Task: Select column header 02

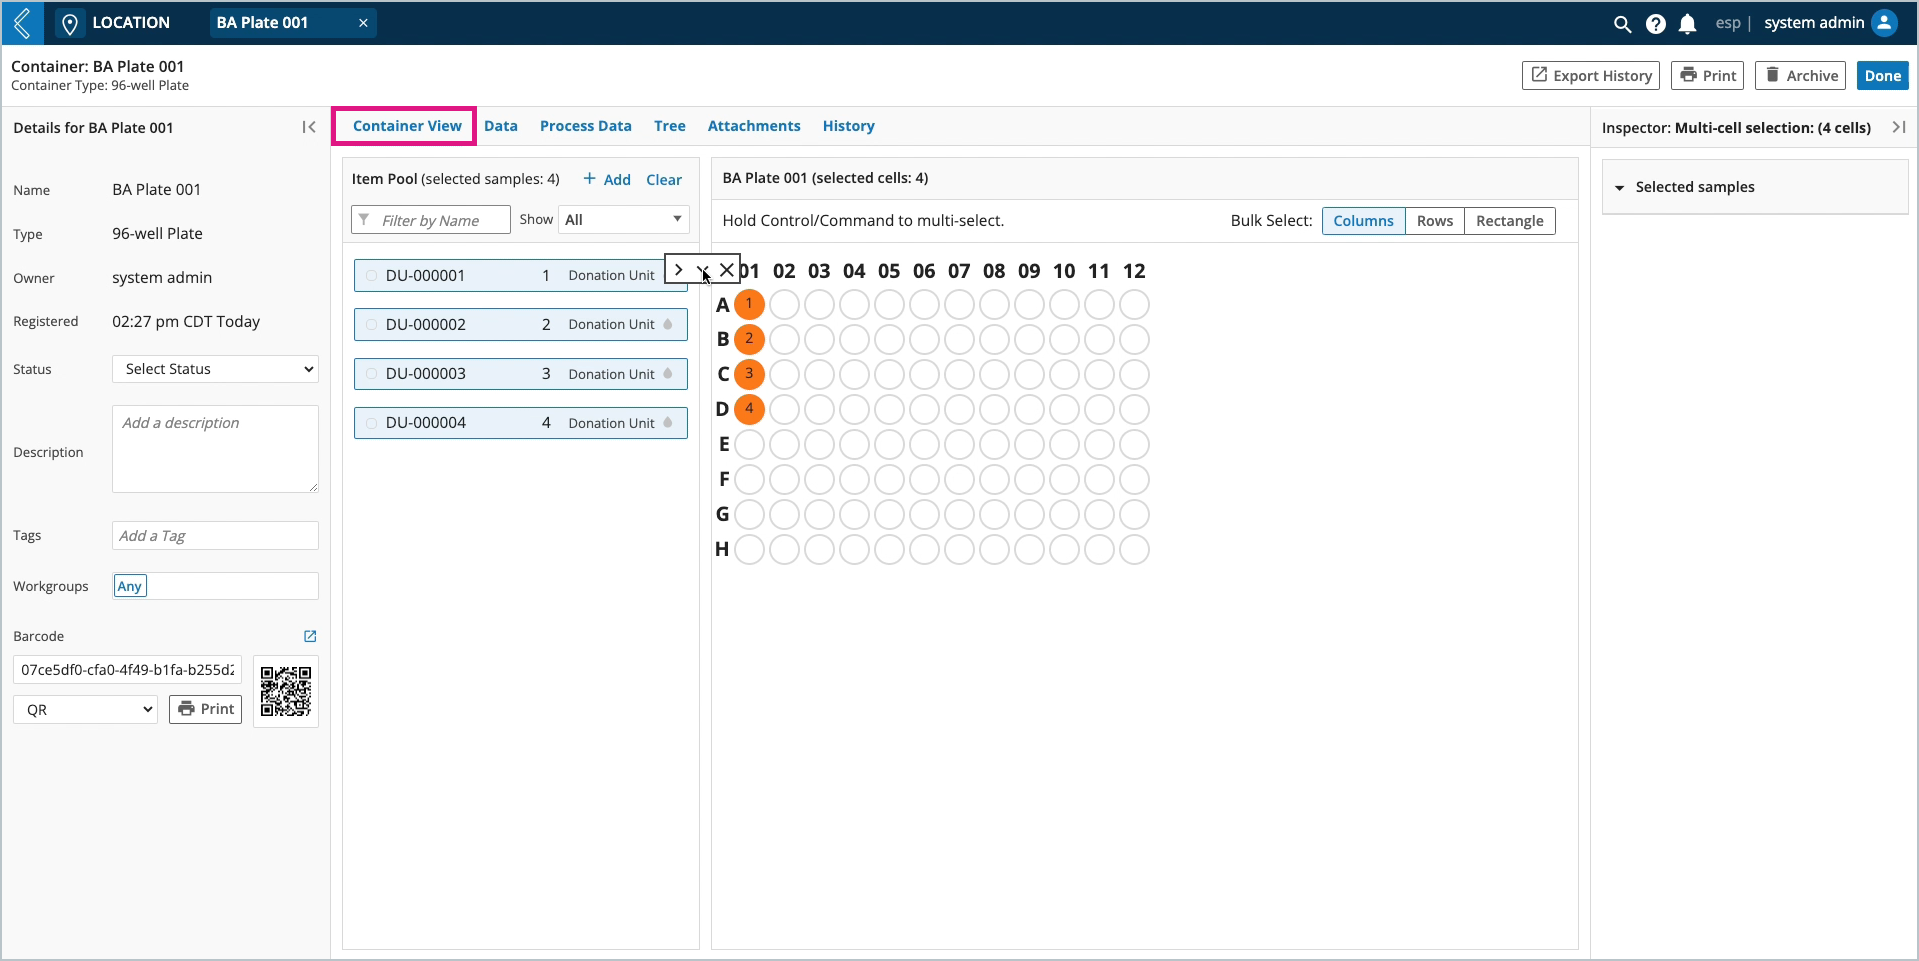Action: pos(784,271)
